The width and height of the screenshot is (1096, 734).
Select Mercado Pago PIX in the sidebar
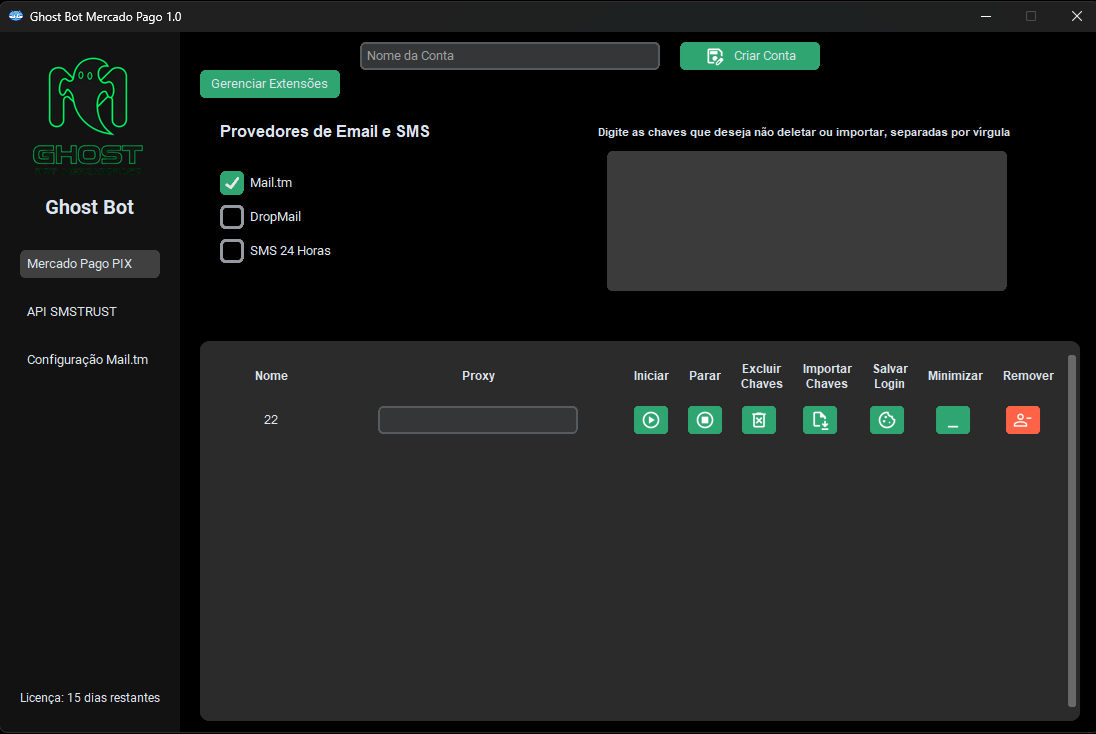tap(89, 263)
